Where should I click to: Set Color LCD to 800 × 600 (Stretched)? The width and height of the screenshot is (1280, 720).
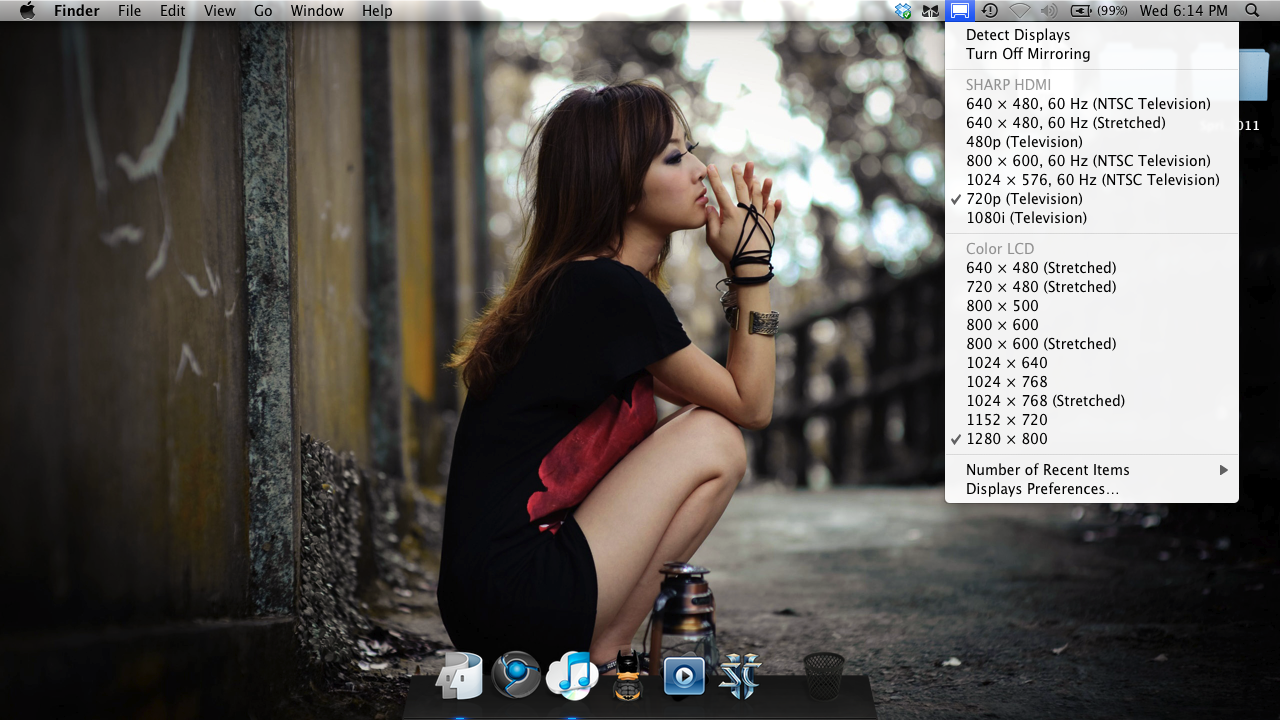click(x=1092, y=344)
